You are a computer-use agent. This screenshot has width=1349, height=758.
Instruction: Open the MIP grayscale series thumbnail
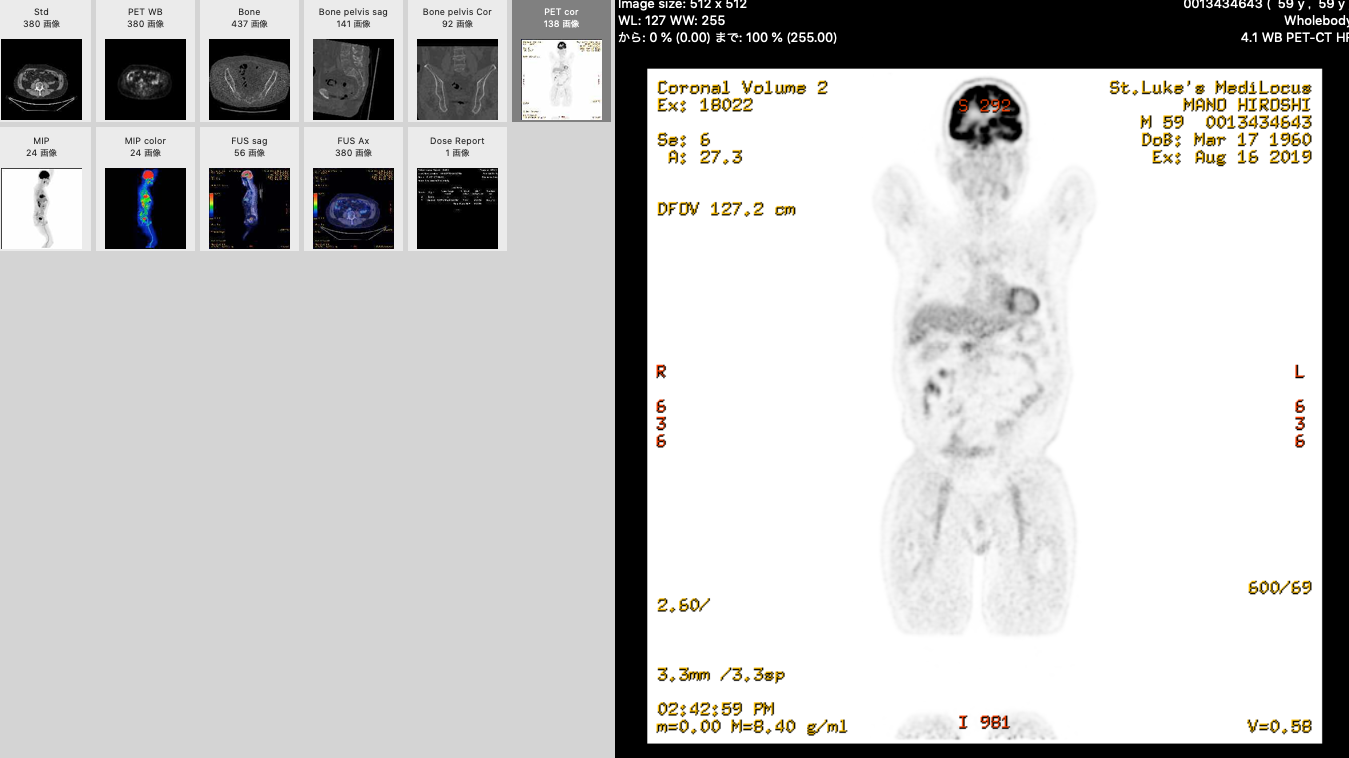coord(41,208)
